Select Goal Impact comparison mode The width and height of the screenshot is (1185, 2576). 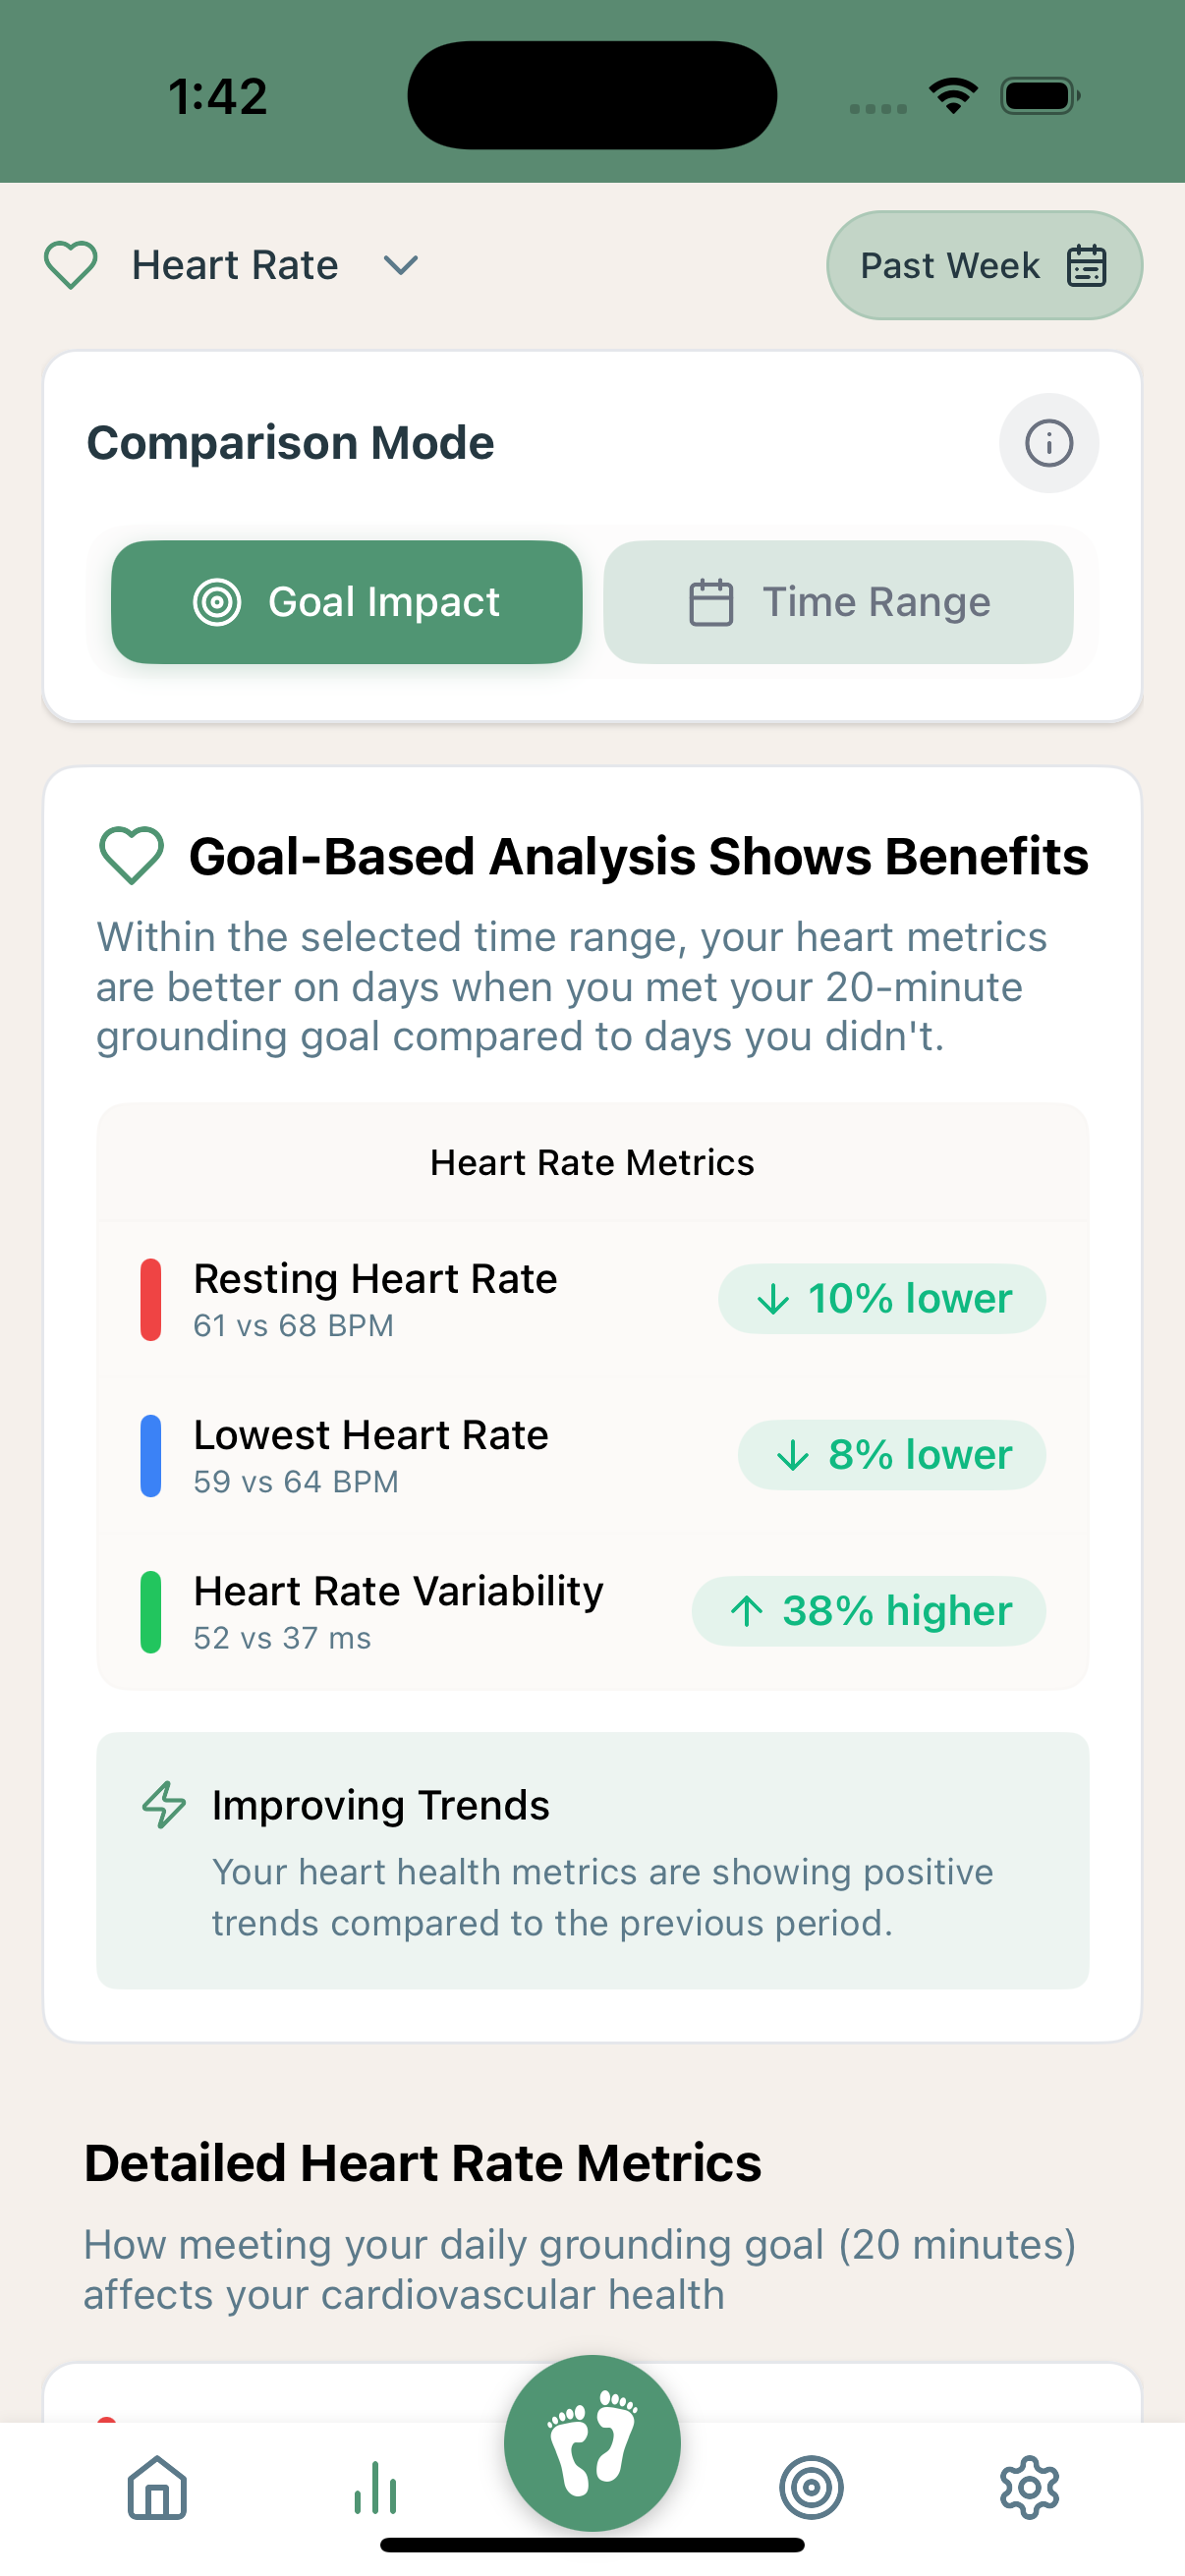(x=346, y=602)
